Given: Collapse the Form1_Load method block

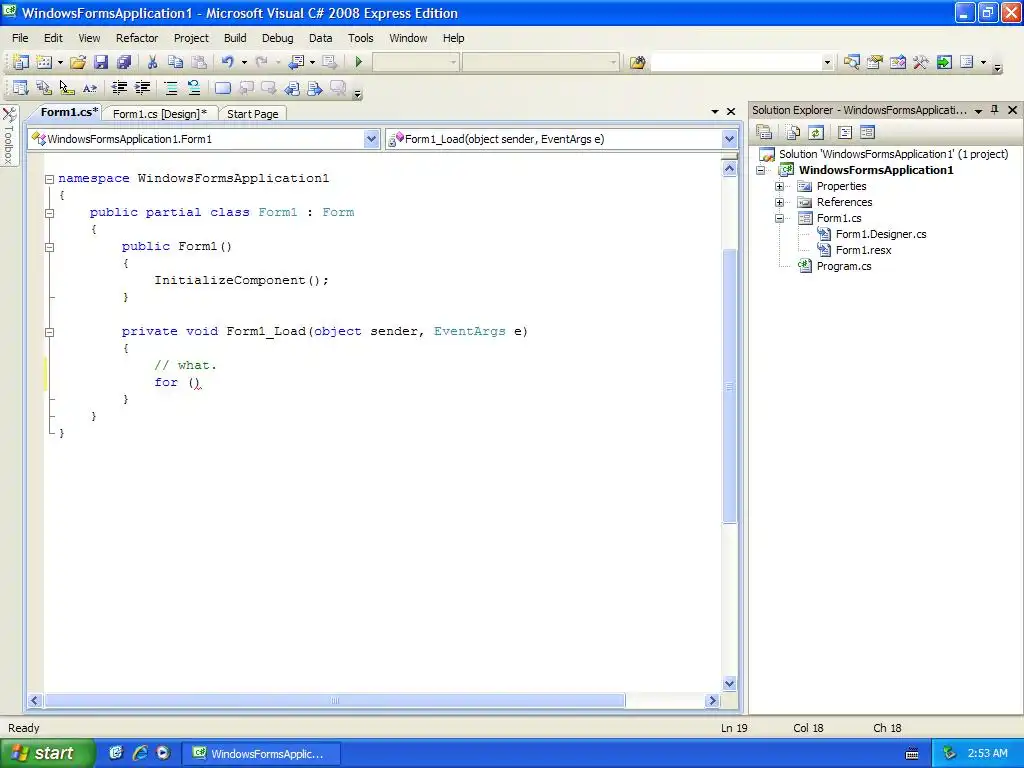Looking at the screenshot, I should 49,332.
